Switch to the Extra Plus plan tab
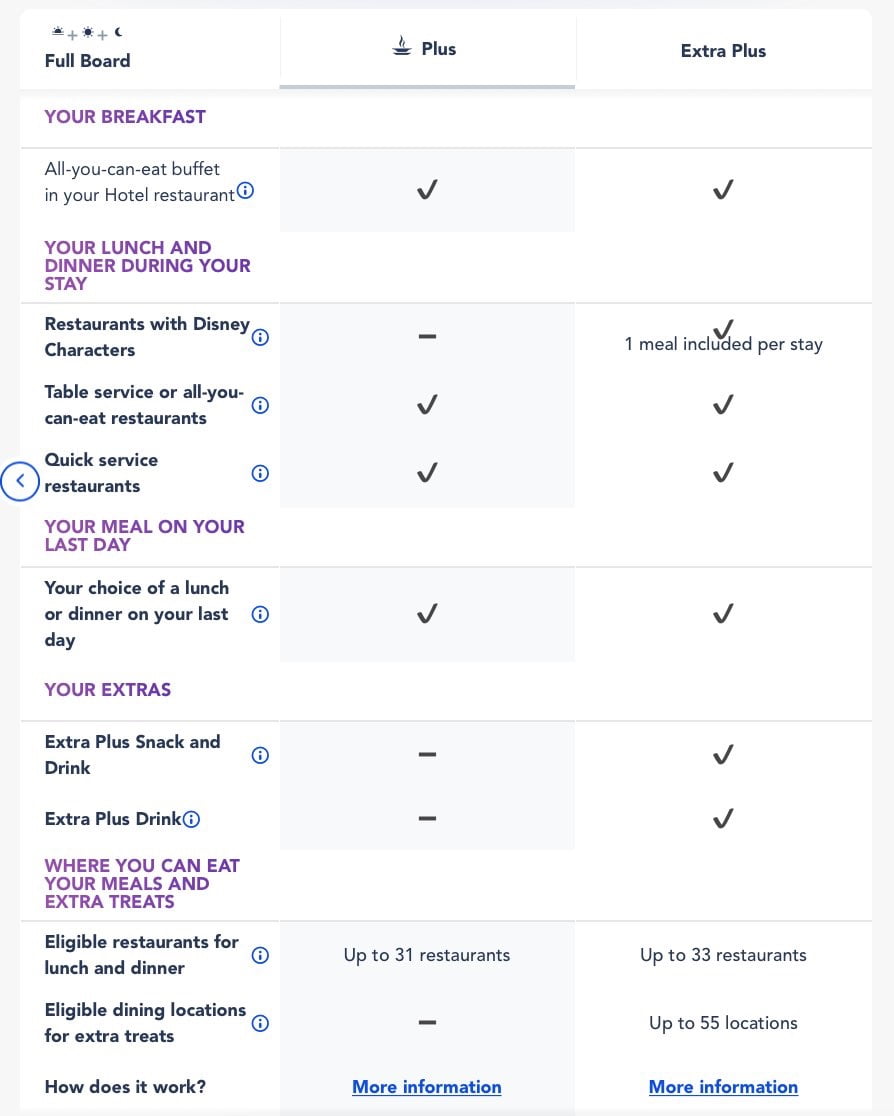Image resolution: width=894 pixels, height=1116 pixels. coord(723,51)
